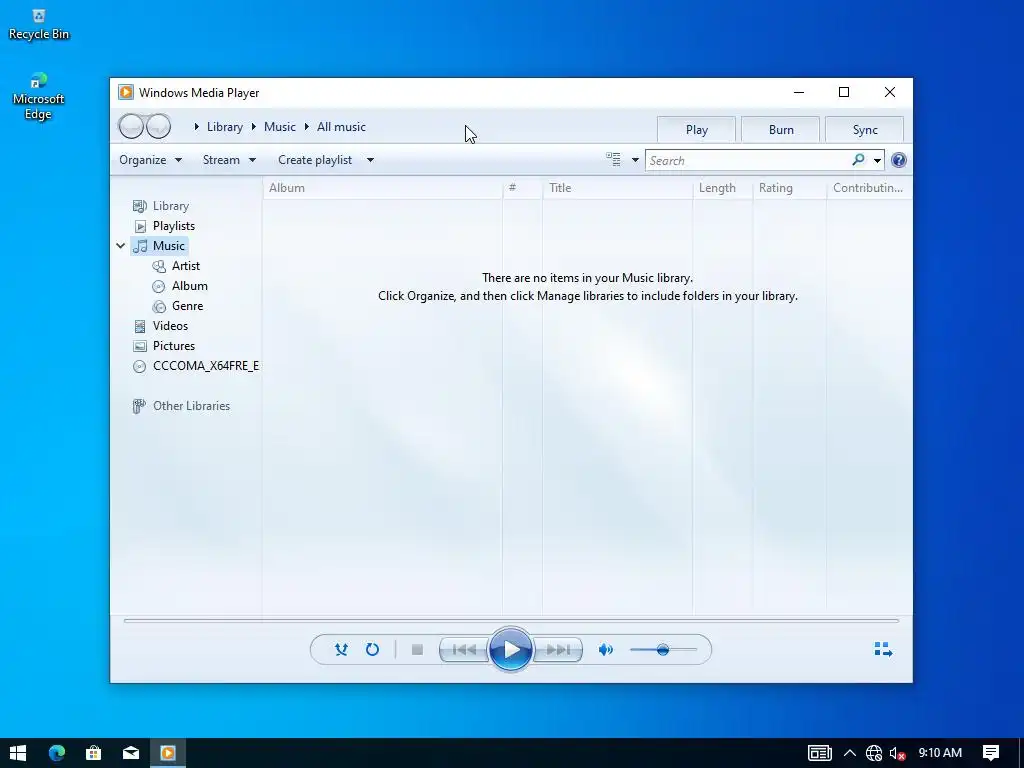This screenshot has height=768, width=1024.
Task: Click the muted speaker tray icon
Action: [x=897, y=753]
